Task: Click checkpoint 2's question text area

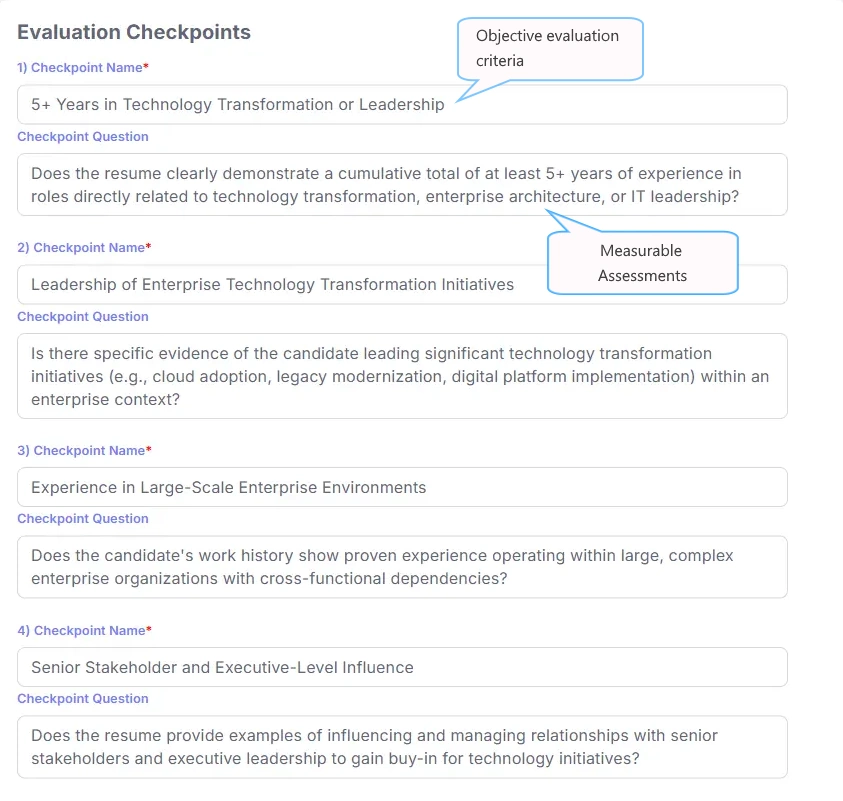Action: click(400, 376)
